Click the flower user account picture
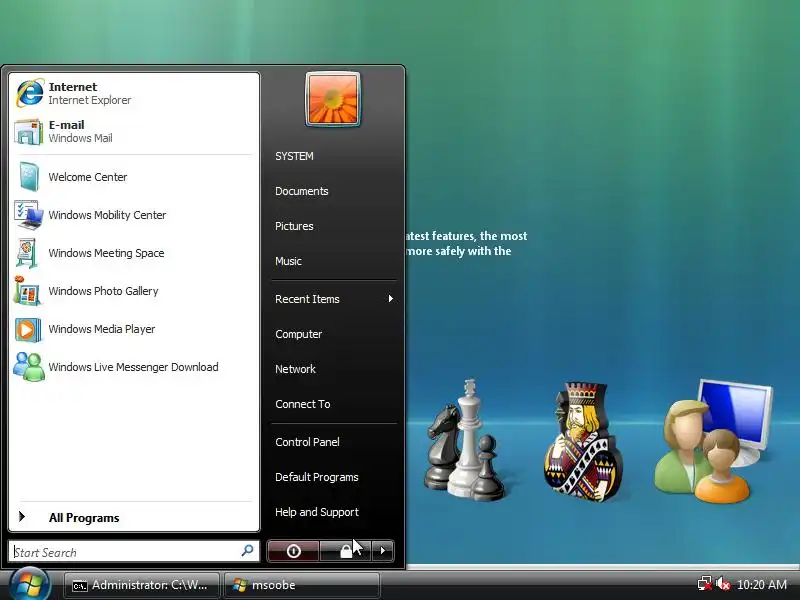The height and width of the screenshot is (600, 800). click(333, 99)
